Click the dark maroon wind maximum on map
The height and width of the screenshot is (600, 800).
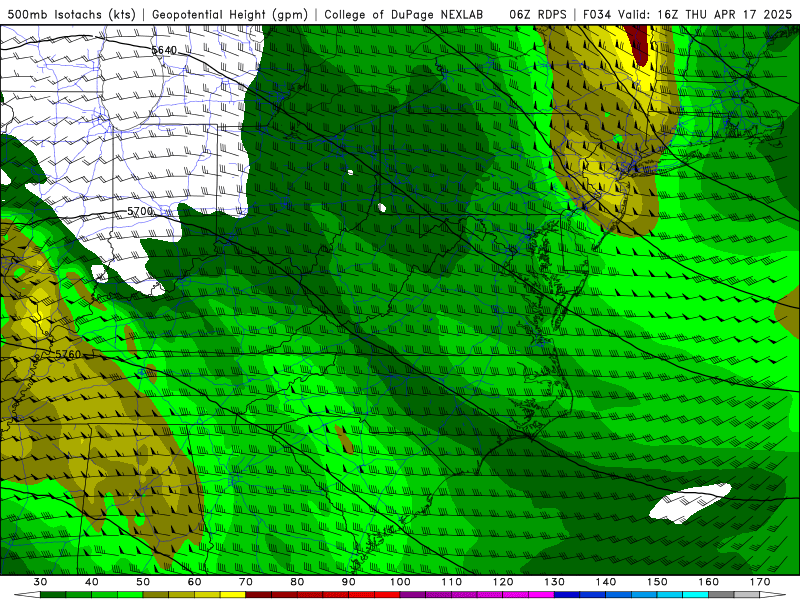pos(638,44)
